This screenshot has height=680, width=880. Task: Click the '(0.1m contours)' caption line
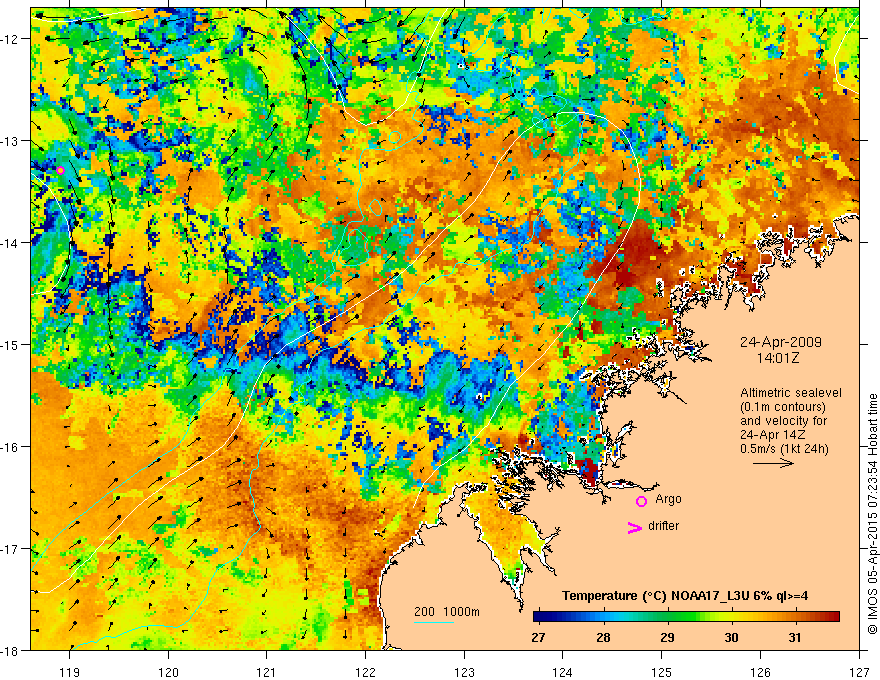point(783,407)
